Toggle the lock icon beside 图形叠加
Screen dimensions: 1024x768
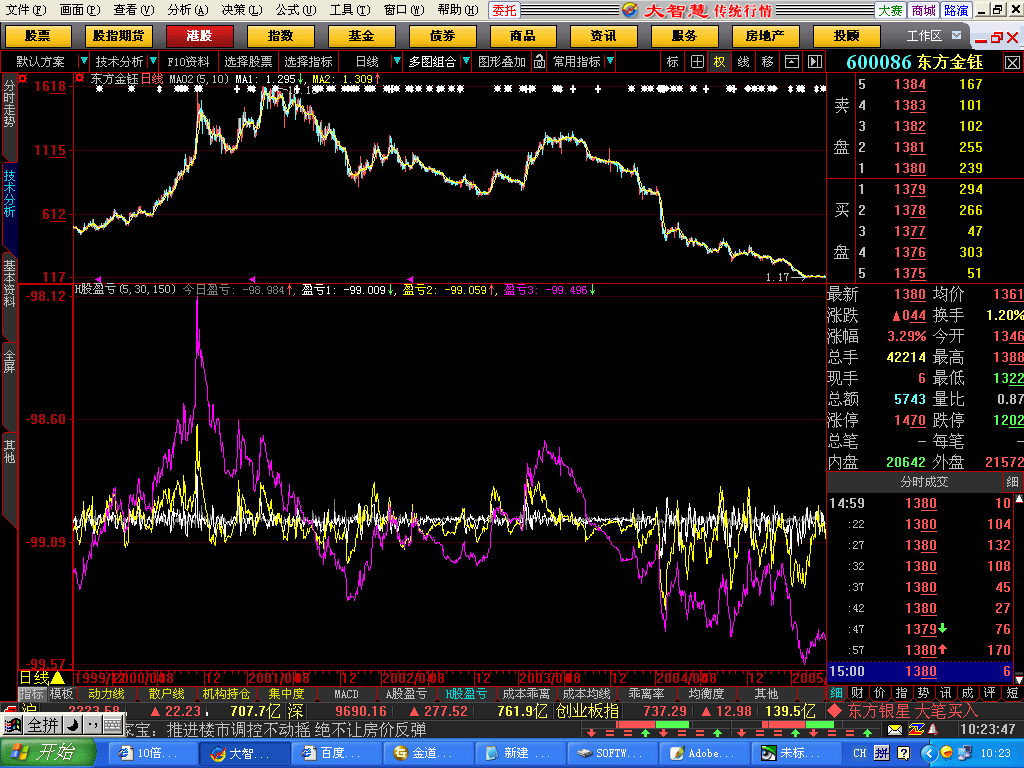(539, 61)
